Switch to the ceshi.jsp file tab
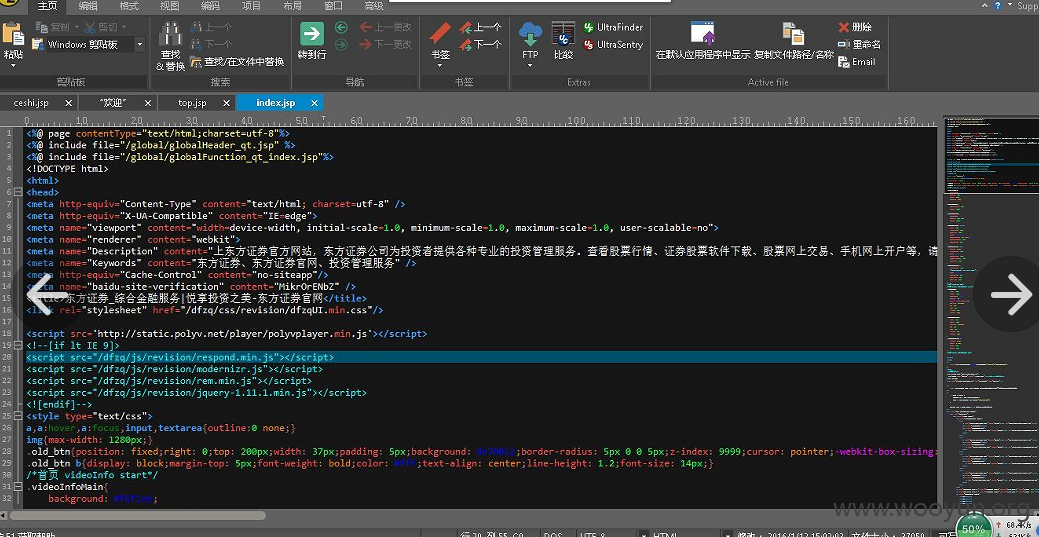Screen dimensions: 1039x537 [x=31, y=103]
